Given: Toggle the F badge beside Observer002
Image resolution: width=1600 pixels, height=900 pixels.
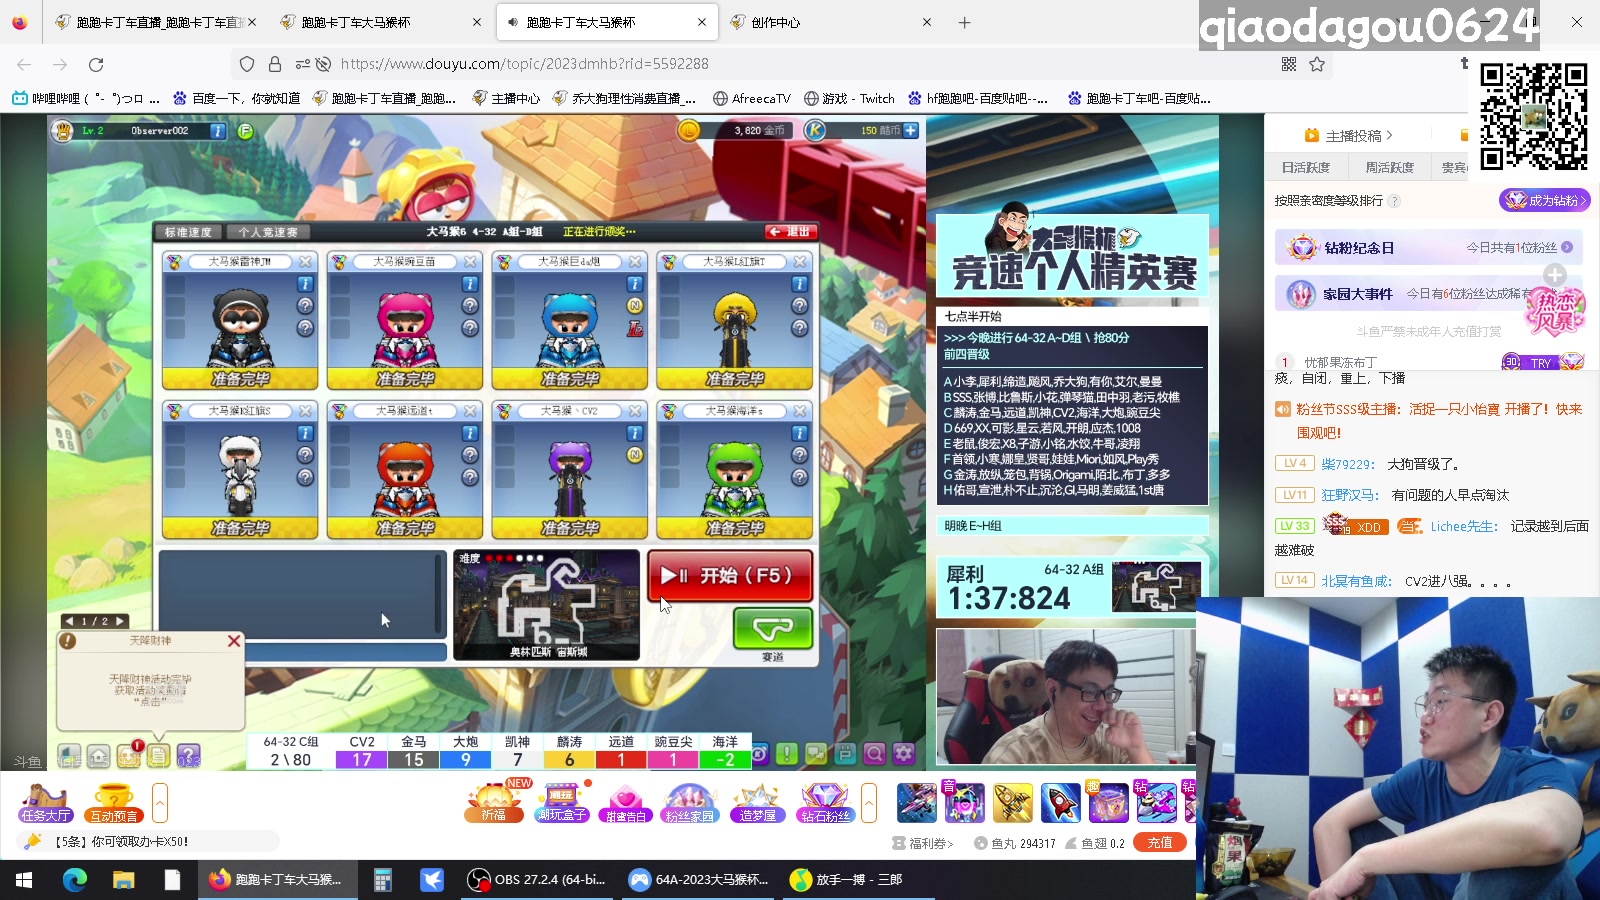Looking at the screenshot, I should click(244, 131).
